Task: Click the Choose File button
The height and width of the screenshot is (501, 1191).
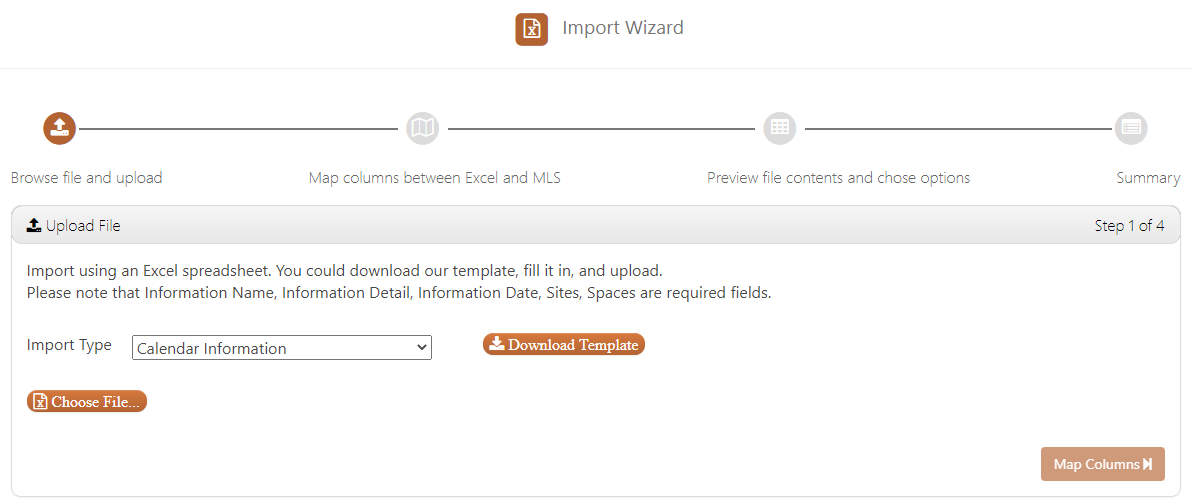Action: 87,402
